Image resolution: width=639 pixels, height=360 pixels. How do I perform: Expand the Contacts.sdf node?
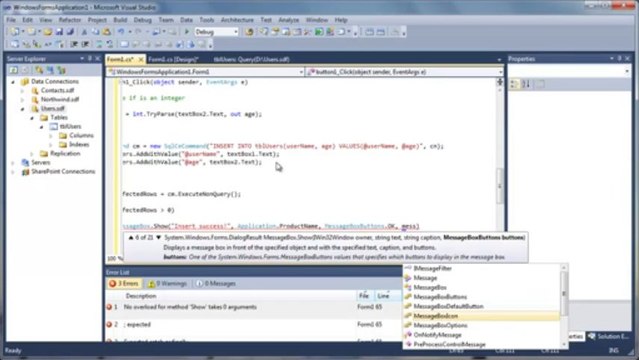22,91
